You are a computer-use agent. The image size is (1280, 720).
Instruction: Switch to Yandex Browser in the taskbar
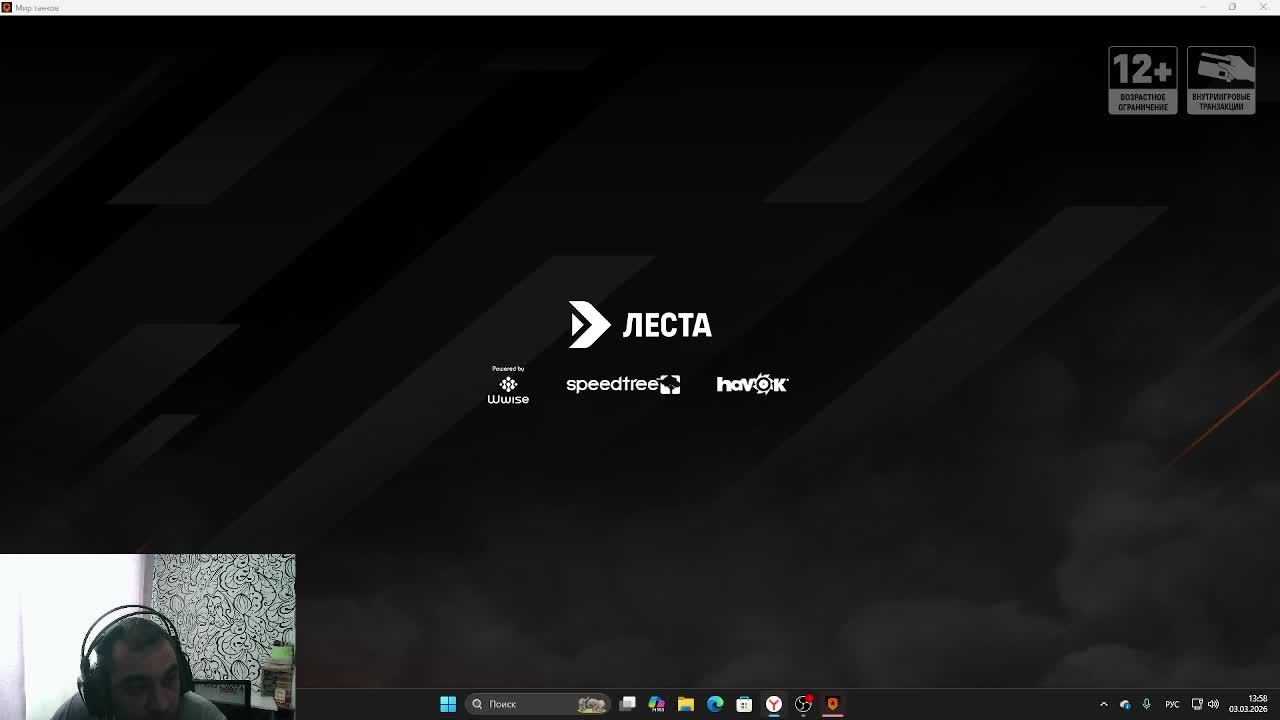coord(774,704)
